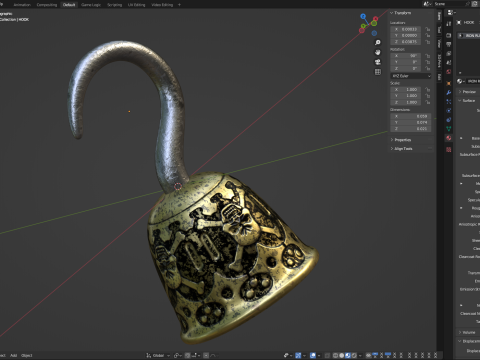Open the Scene properties tab icon

coord(449,62)
